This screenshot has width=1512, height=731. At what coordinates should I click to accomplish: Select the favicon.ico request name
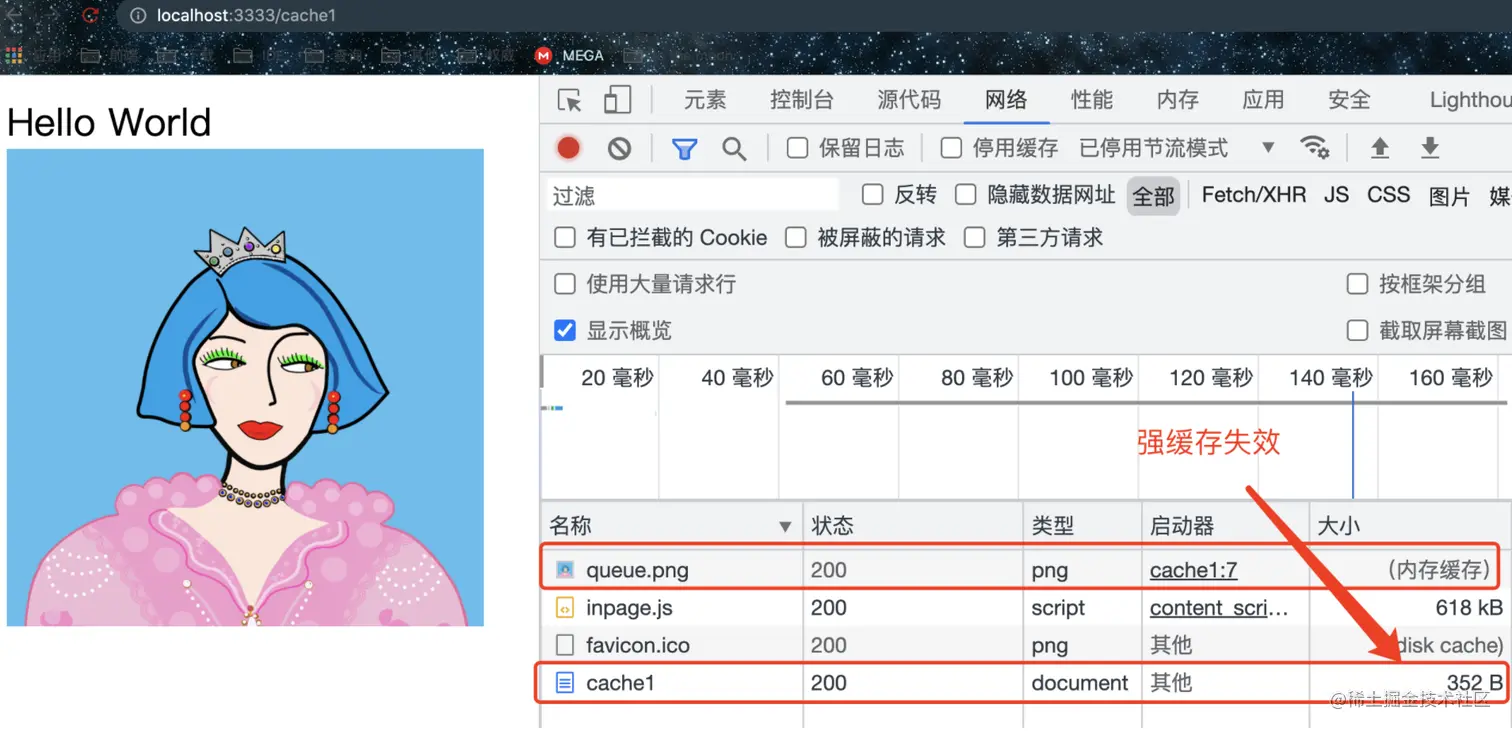point(638,645)
